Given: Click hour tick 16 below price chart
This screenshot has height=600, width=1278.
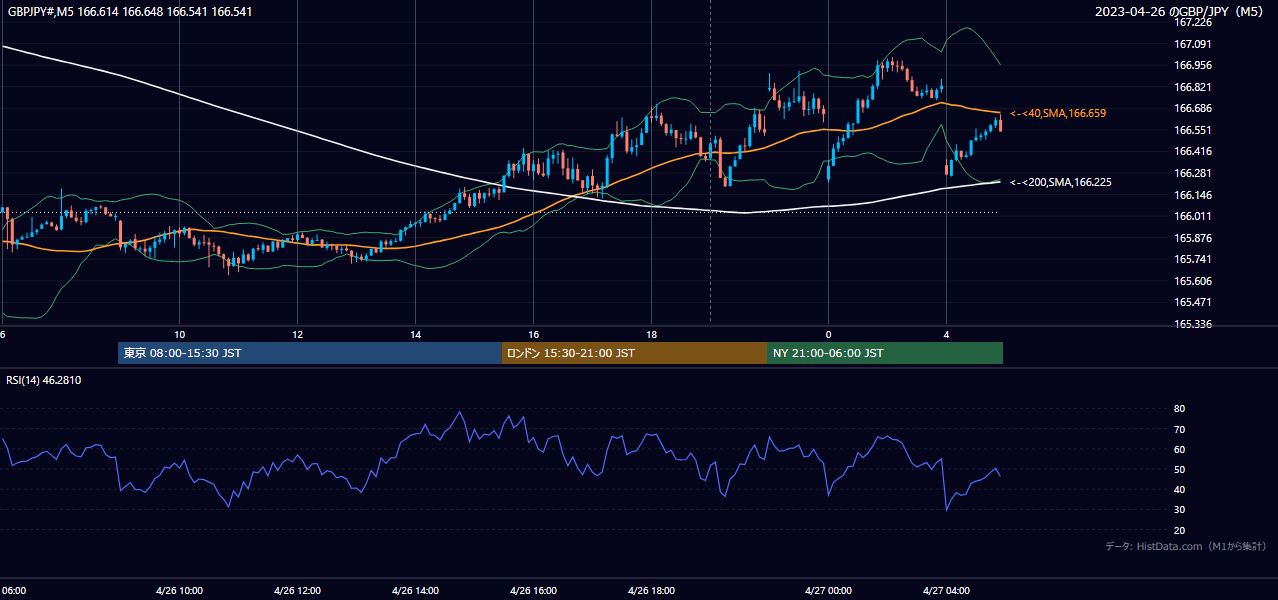Looking at the screenshot, I should point(533,334).
